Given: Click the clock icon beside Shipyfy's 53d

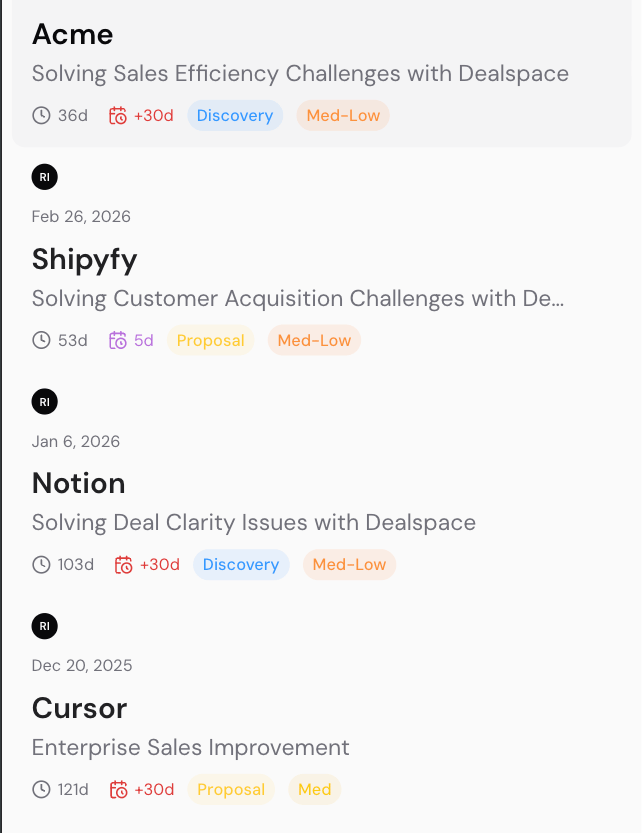Looking at the screenshot, I should tap(41, 341).
